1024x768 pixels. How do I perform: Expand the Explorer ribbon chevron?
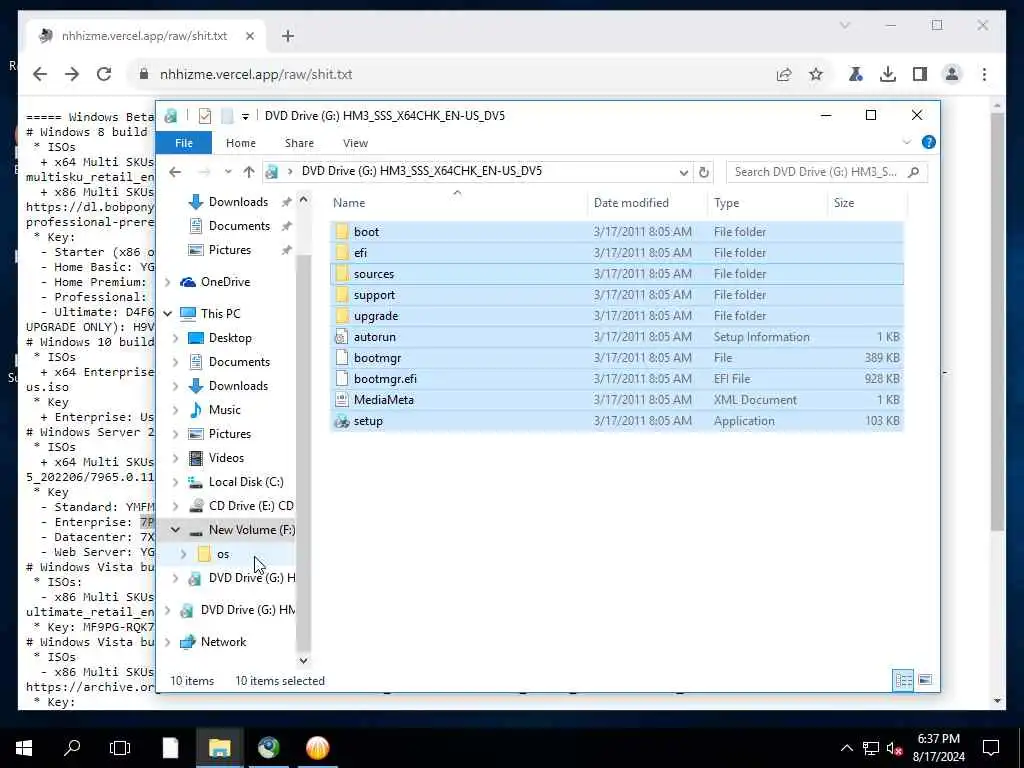point(906,142)
